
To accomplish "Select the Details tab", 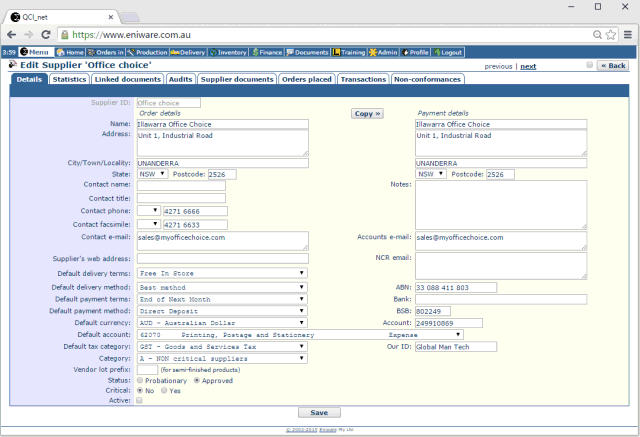I will pos(29,79).
